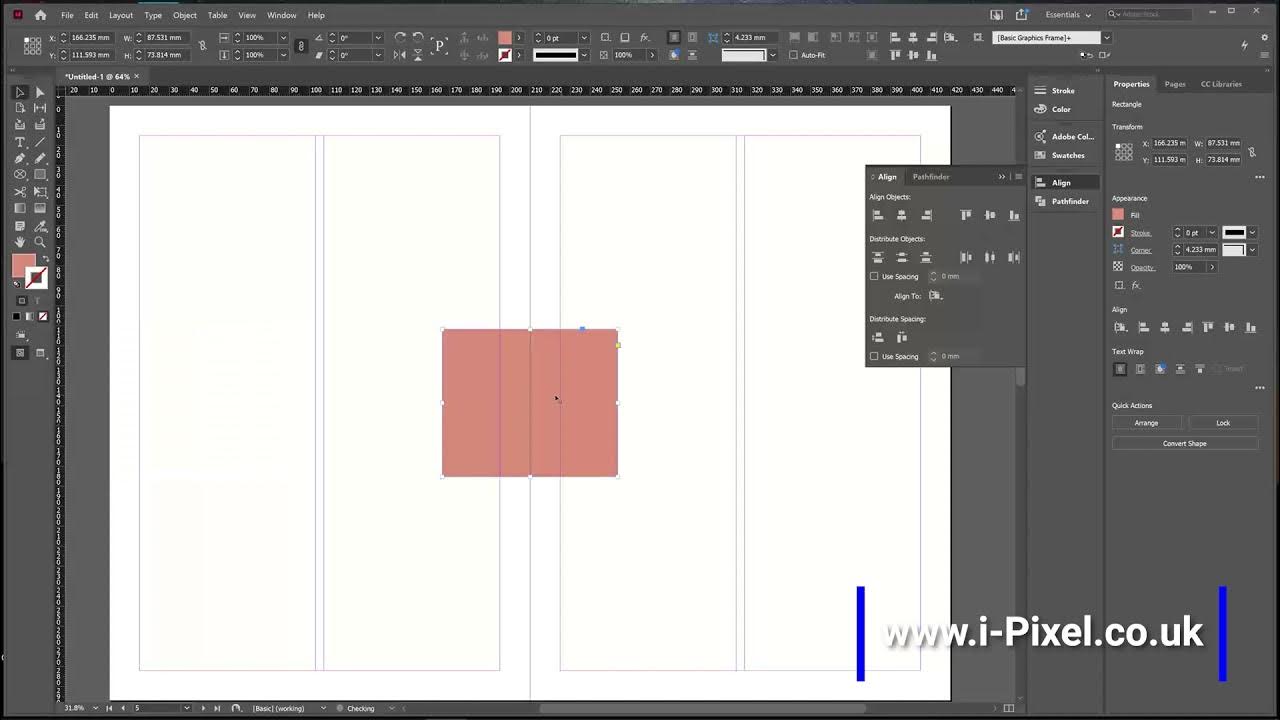
Task: Open stroke weight dropdown in Properties panel
Action: (x=1212, y=233)
